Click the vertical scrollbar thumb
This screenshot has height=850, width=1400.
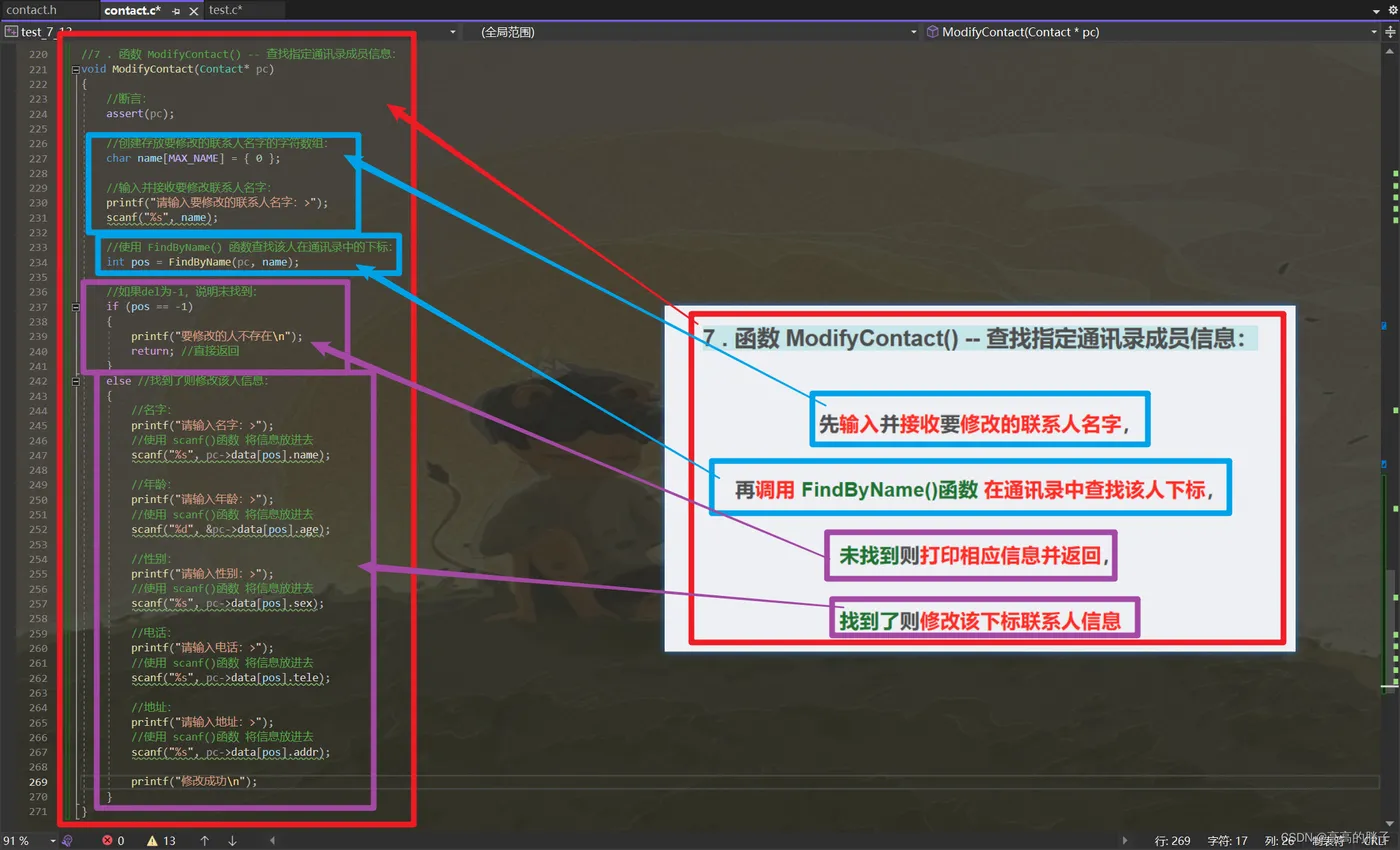point(1390,630)
